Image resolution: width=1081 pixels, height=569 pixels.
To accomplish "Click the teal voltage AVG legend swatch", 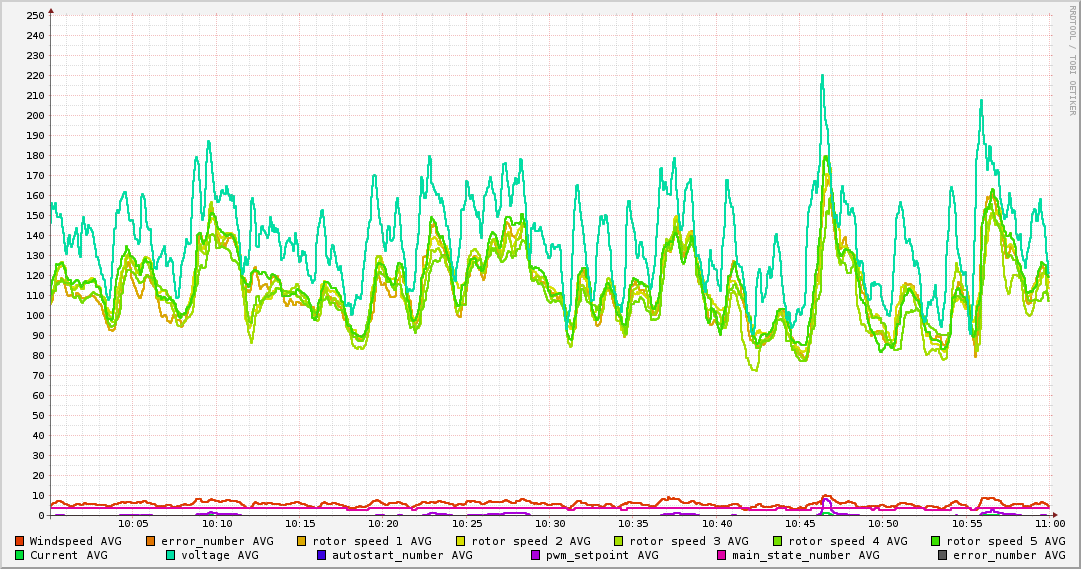I will click(x=171, y=555).
